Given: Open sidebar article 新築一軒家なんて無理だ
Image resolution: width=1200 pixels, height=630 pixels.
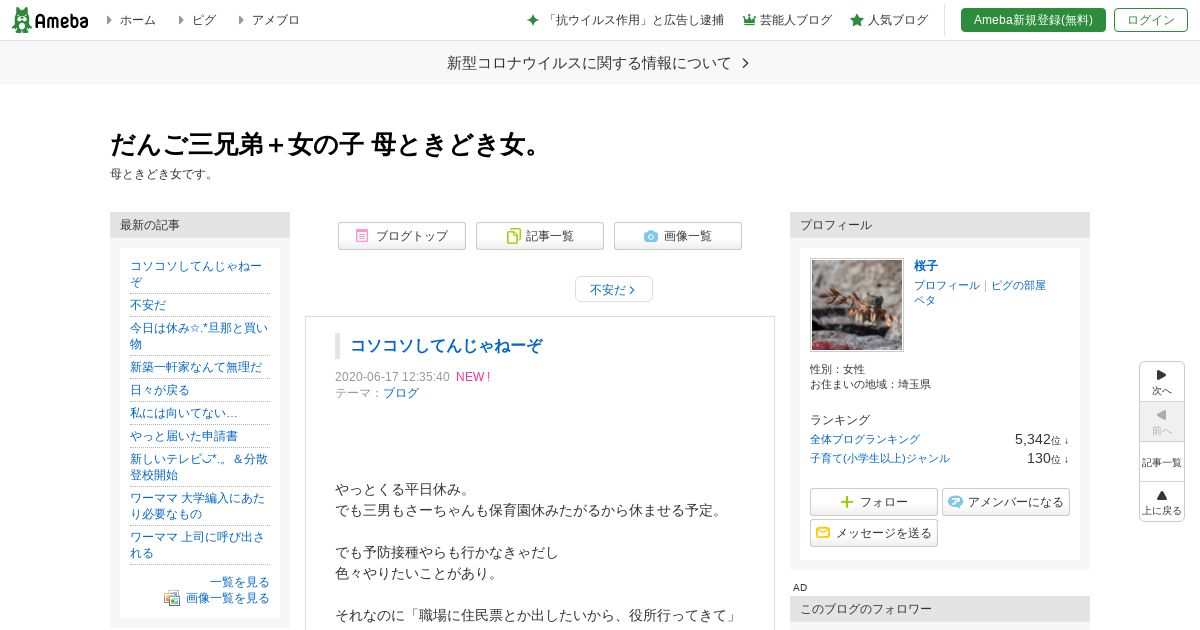Looking at the screenshot, I should coord(196,367).
